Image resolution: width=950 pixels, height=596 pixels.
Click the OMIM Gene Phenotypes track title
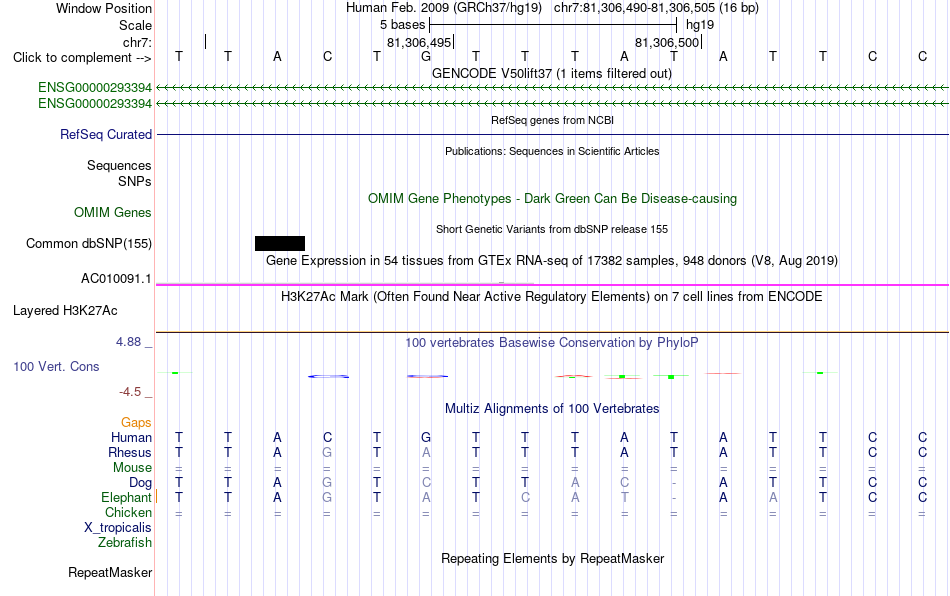[x=552, y=199]
